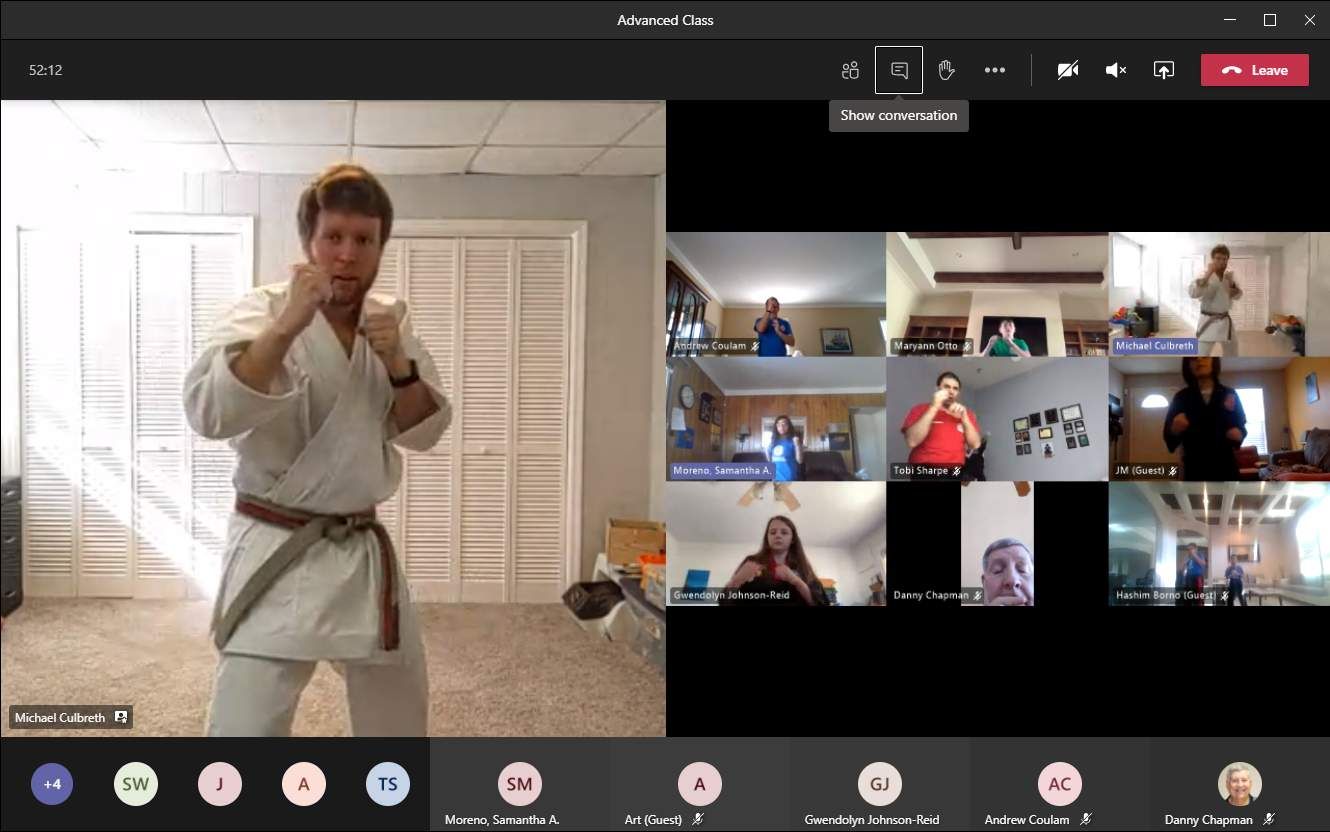Leave the meeting
The width and height of the screenshot is (1330, 832).
[1254, 70]
